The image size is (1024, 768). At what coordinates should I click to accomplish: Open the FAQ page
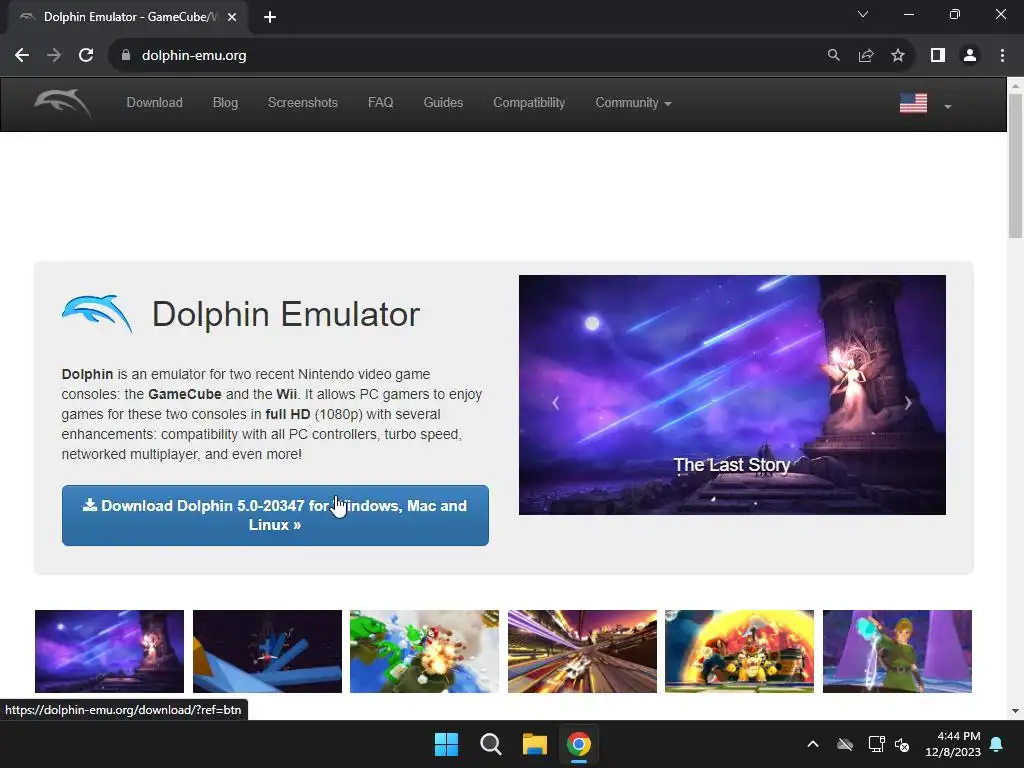381,103
